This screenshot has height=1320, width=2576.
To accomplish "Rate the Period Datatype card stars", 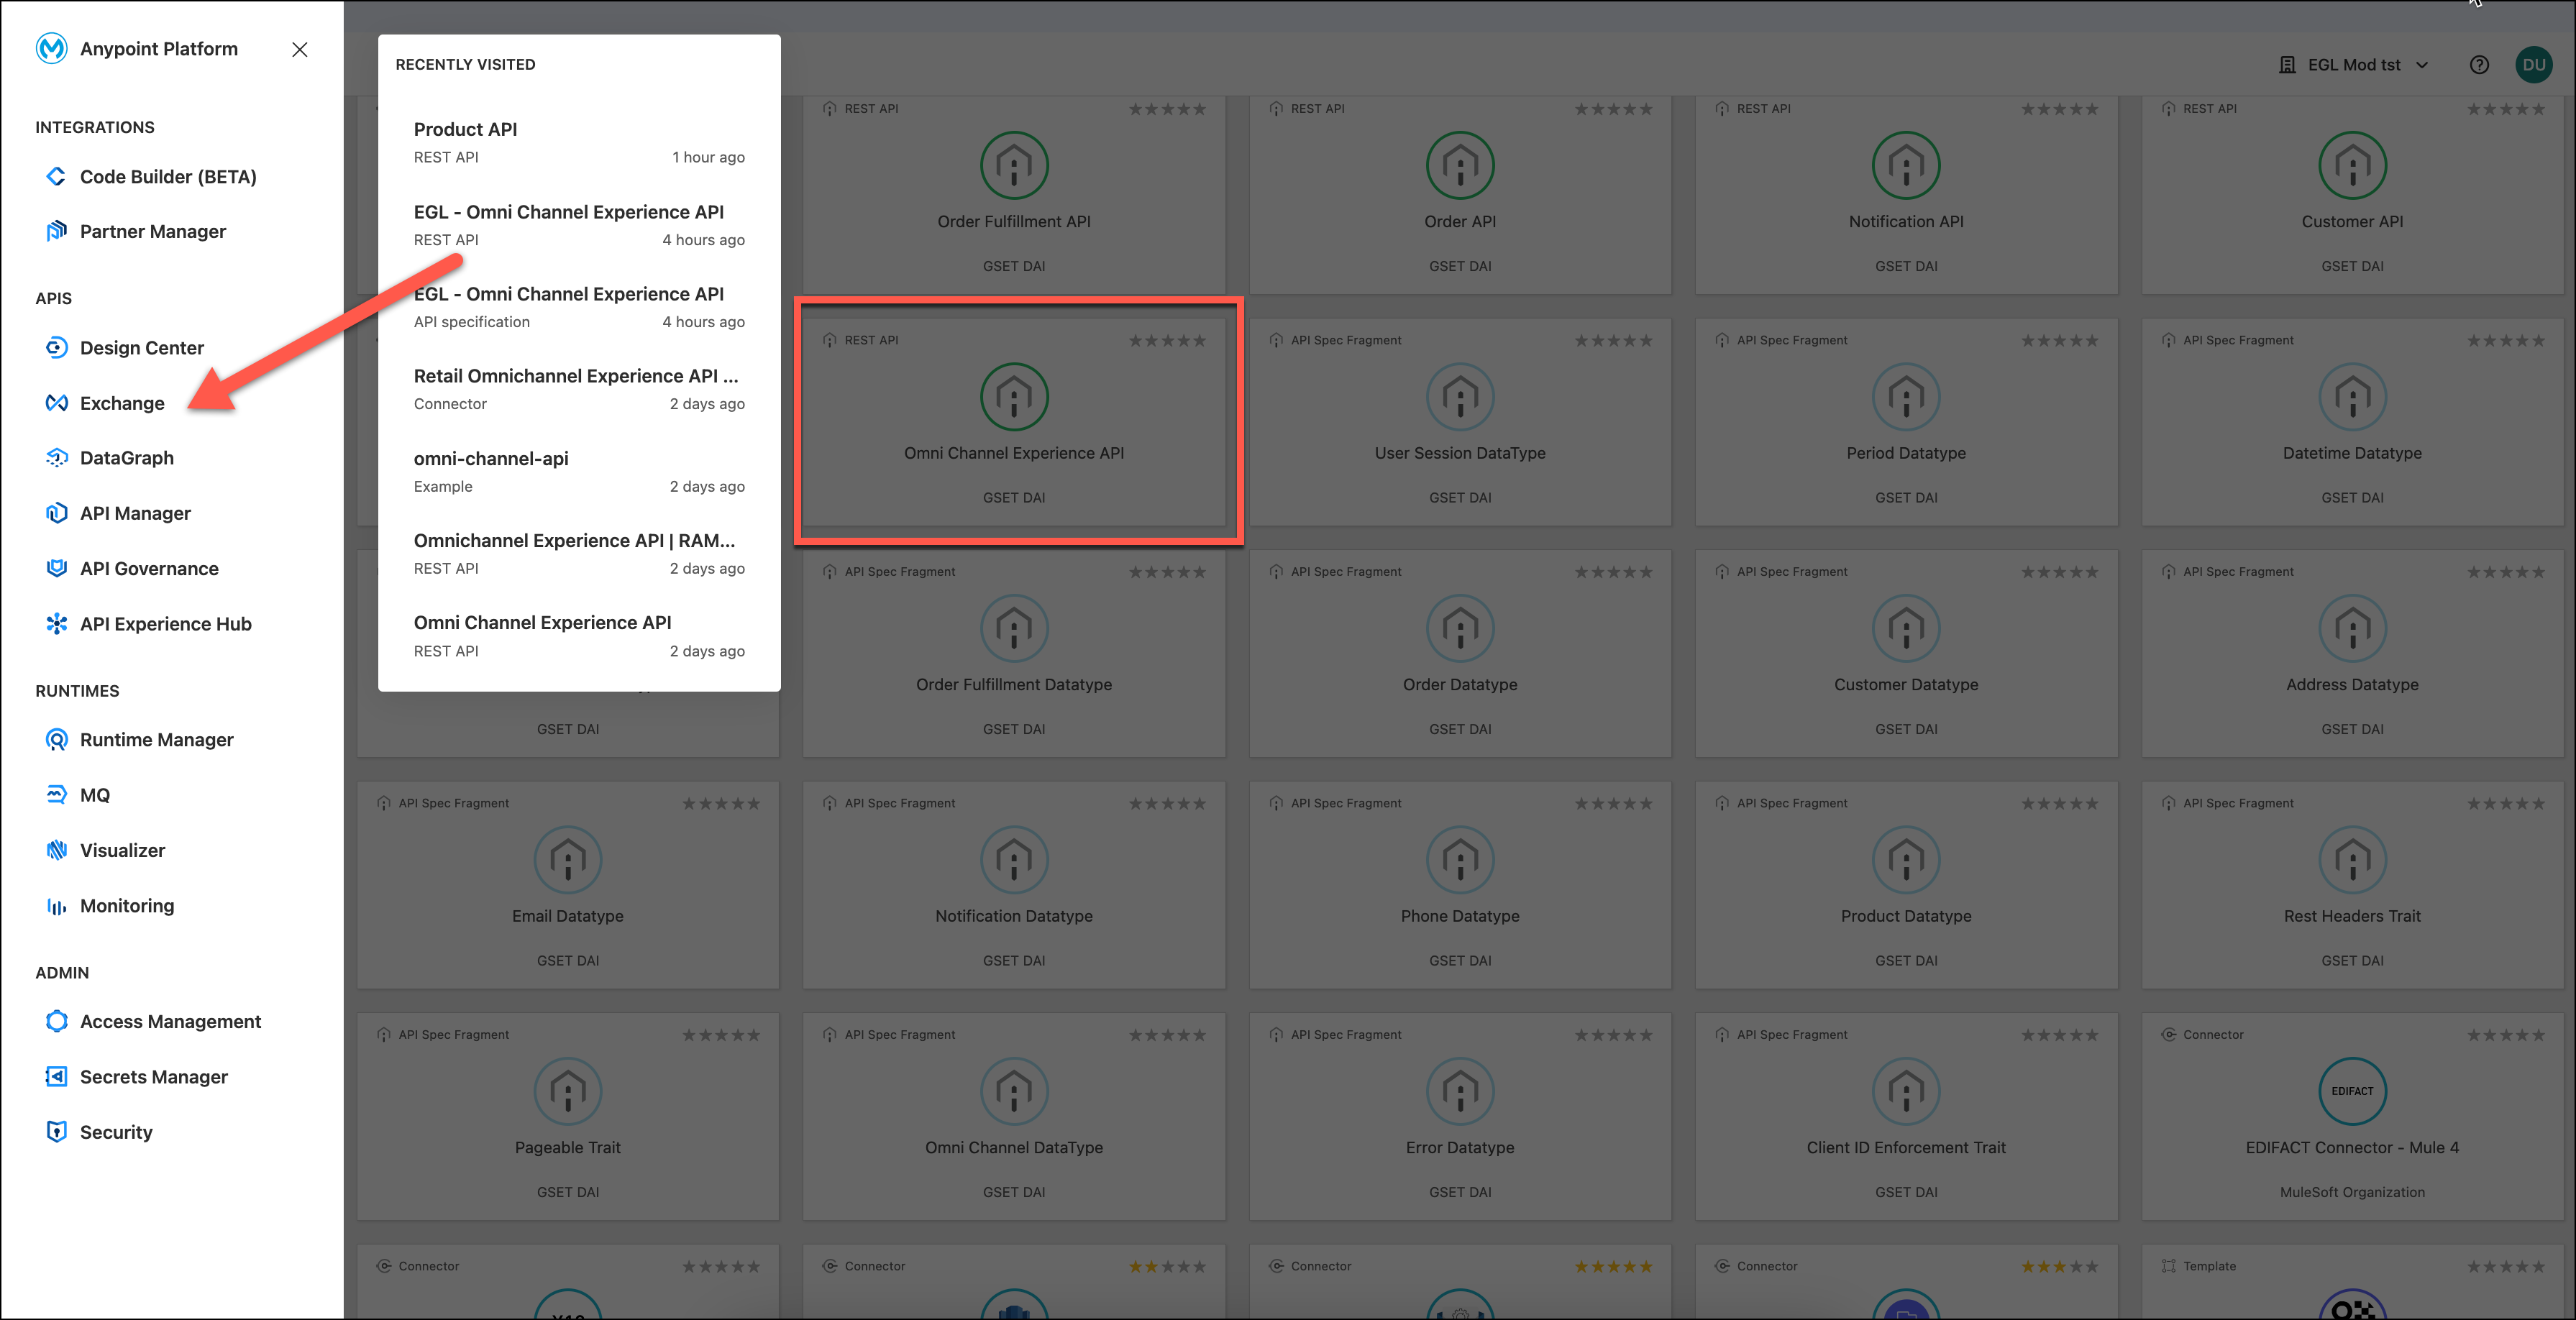I will (2059, 340).
